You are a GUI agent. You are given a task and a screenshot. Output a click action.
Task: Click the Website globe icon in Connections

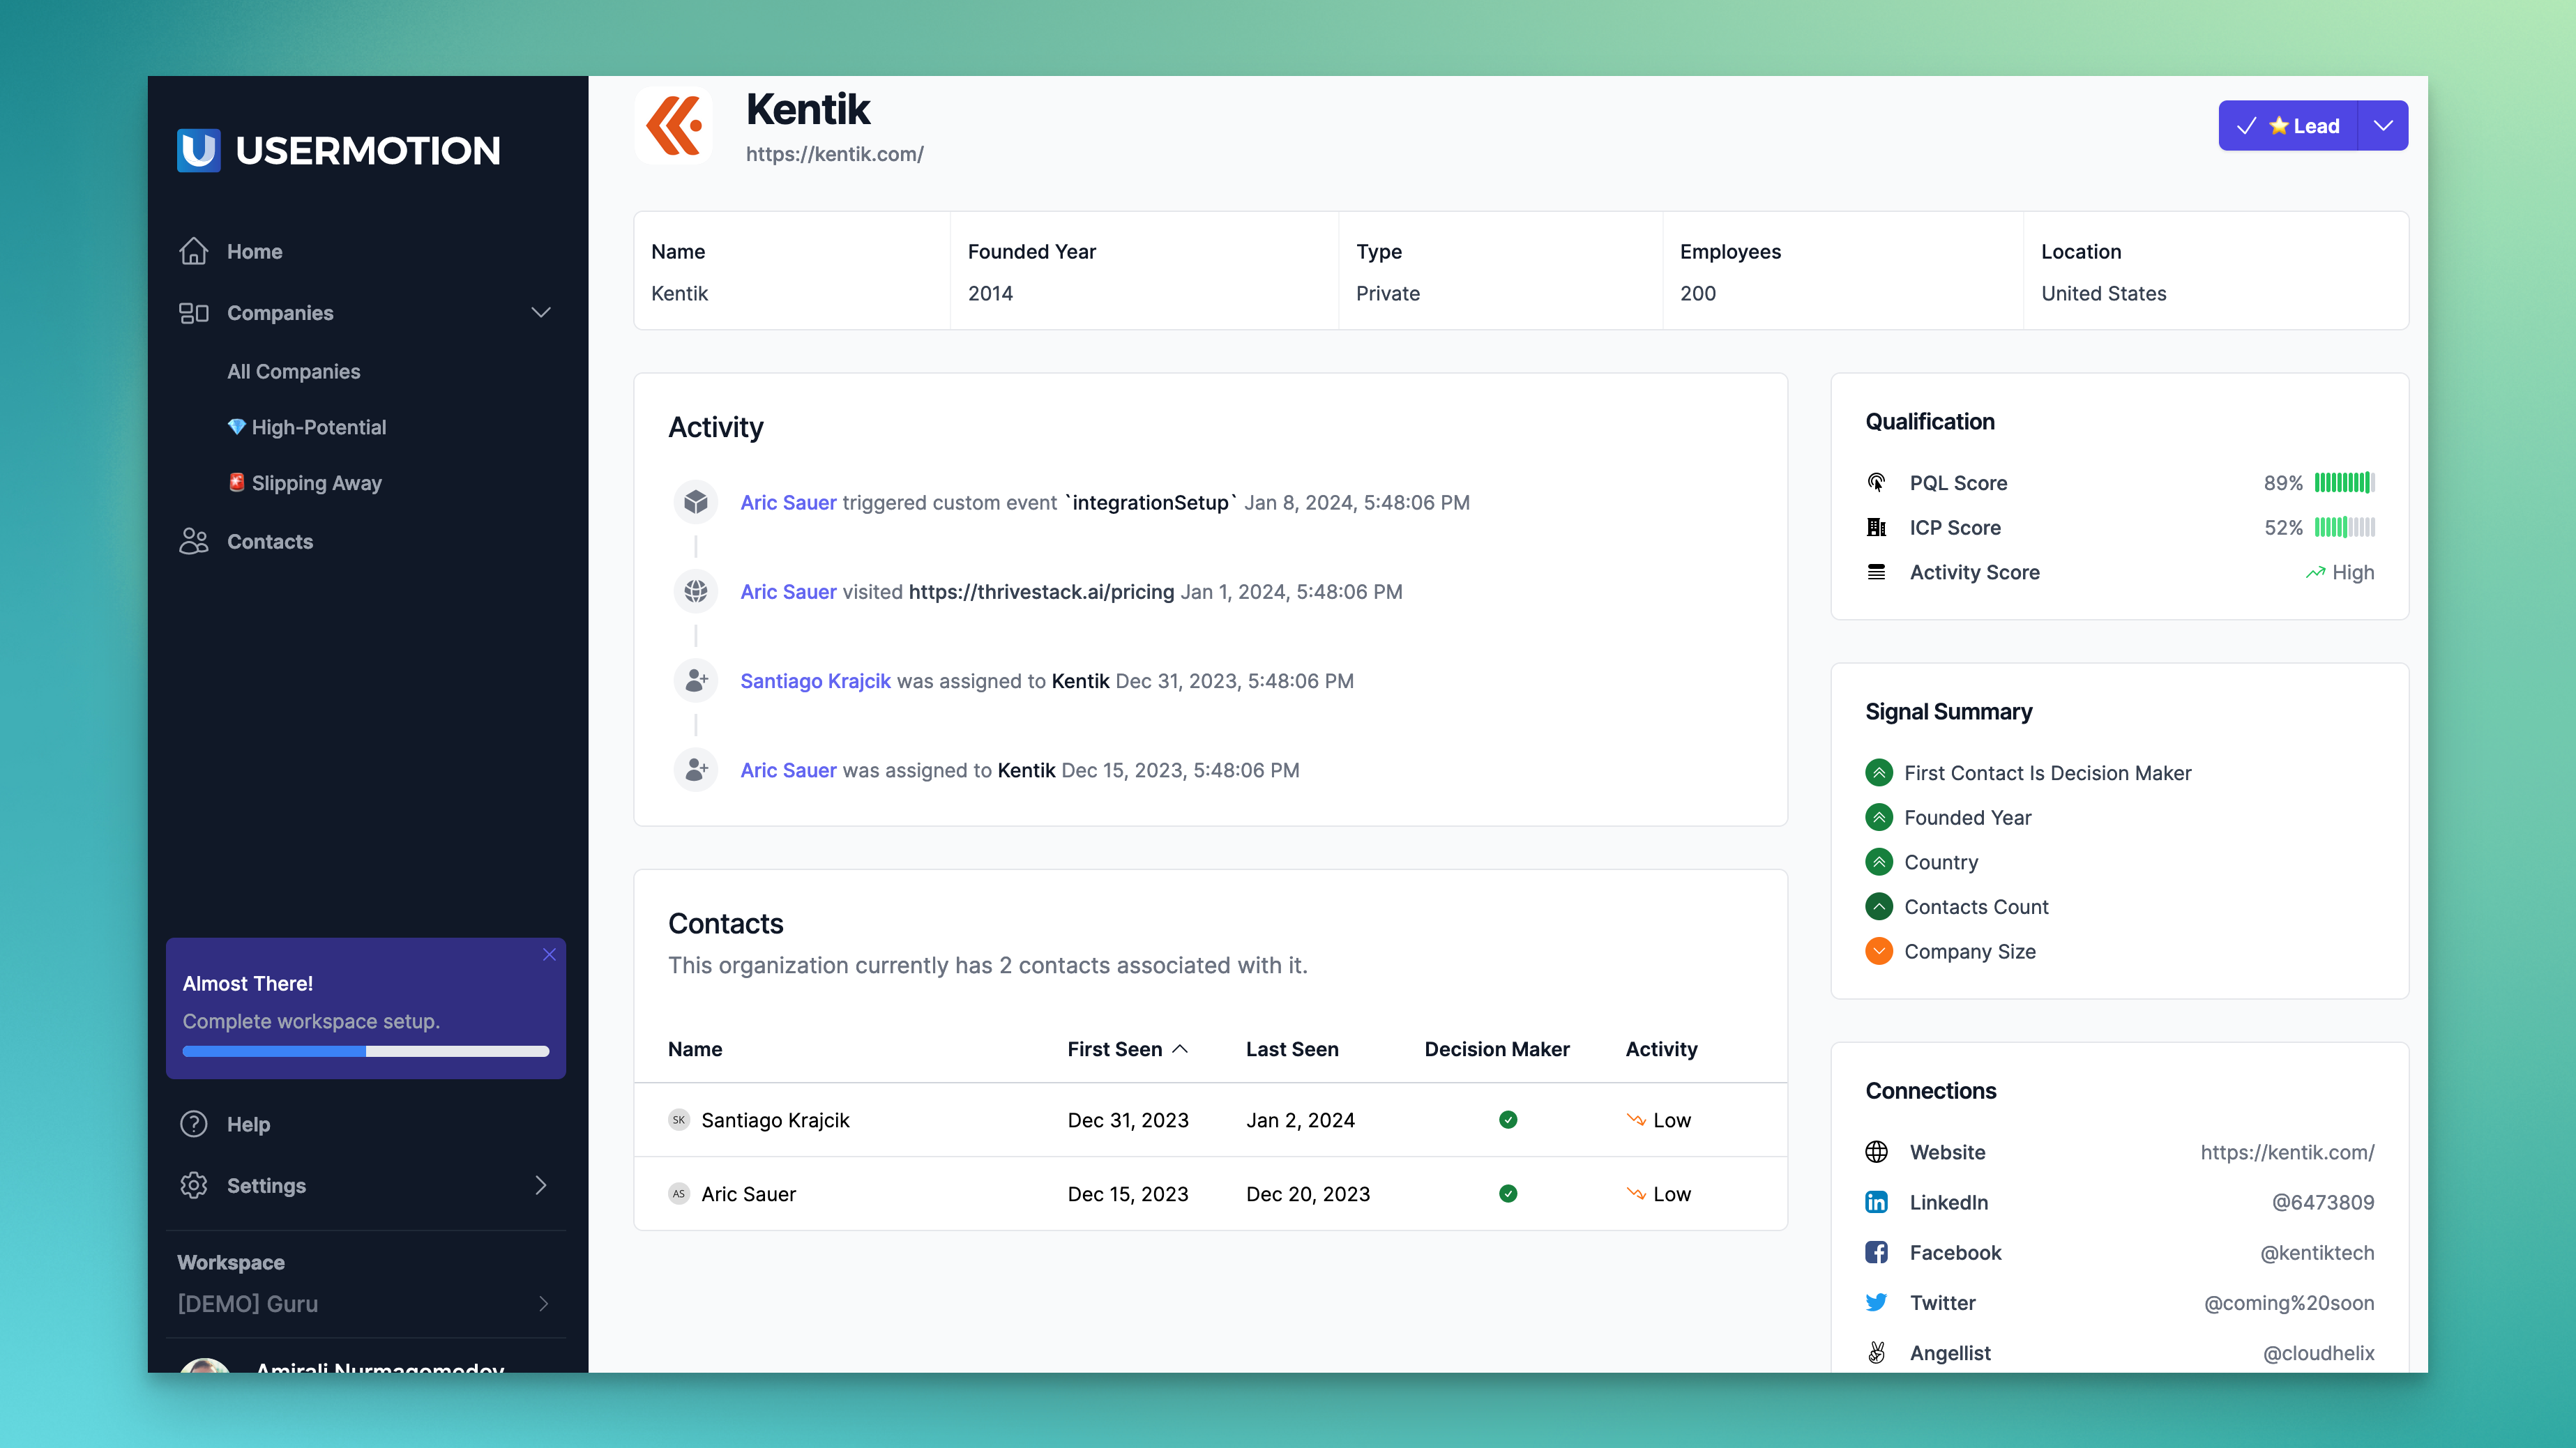click(1876, 1152)
